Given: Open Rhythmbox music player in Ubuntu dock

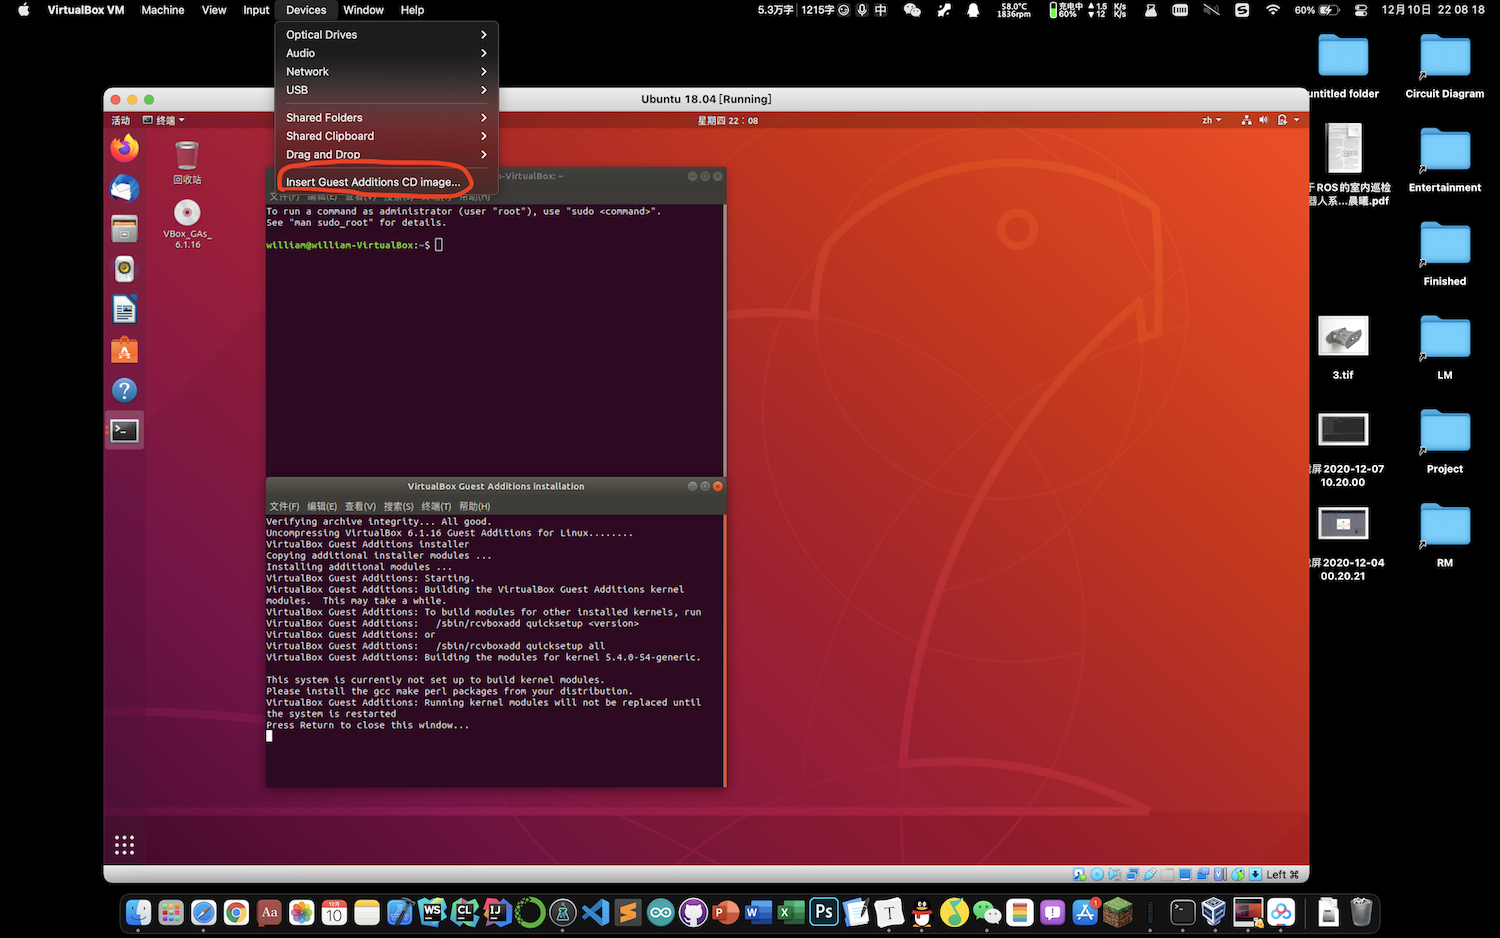Looking at the screenshot, I should coord(124,269).
